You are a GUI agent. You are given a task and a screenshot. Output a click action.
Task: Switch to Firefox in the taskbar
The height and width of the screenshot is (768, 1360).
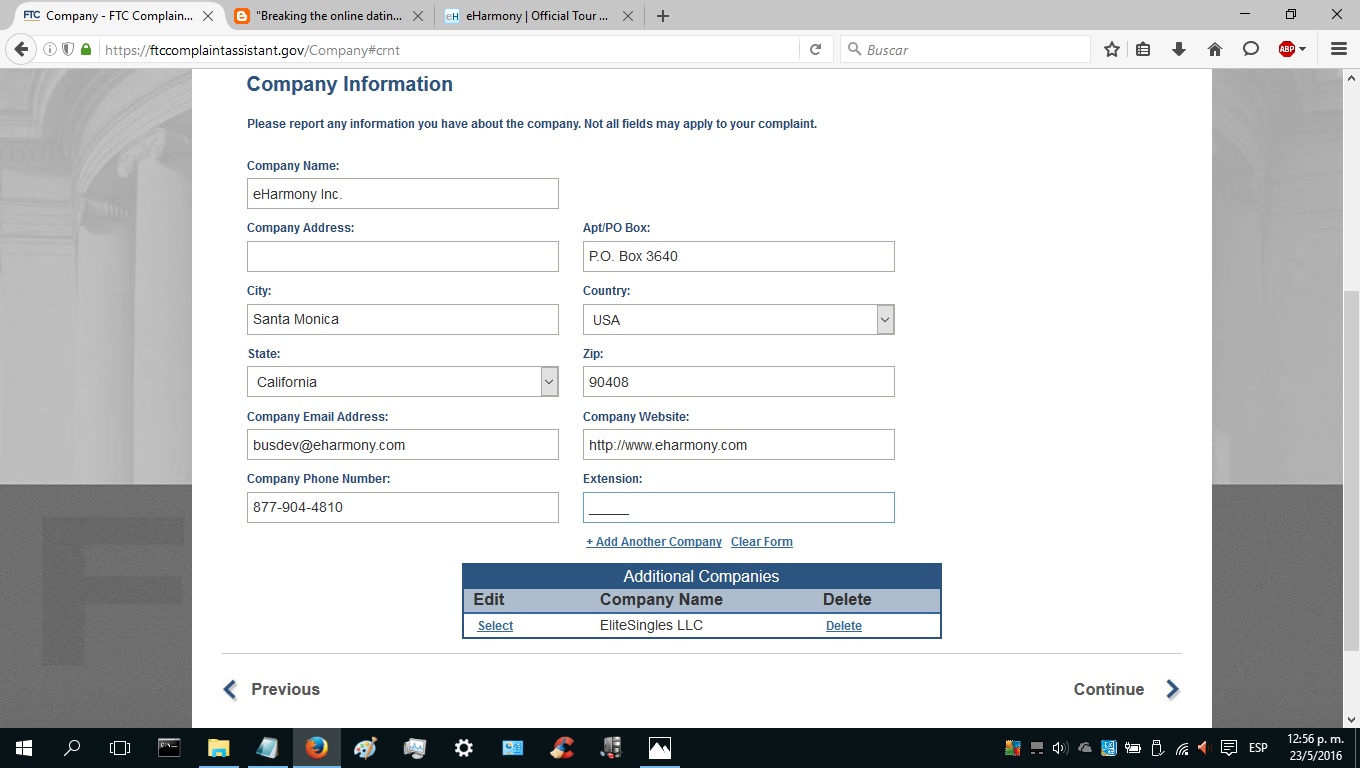pyautogui.click(x=316, y=747)
